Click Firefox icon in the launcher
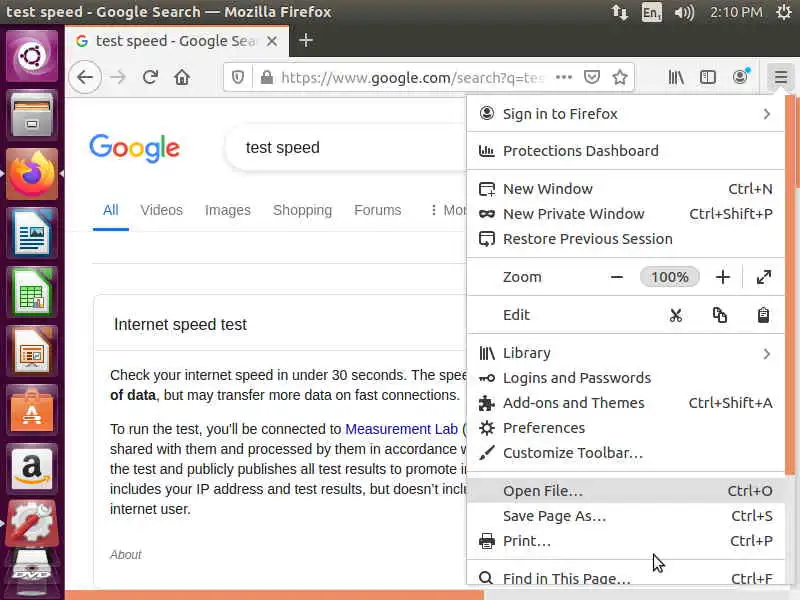Screen dimensions: 800x600 click(32, 174)
